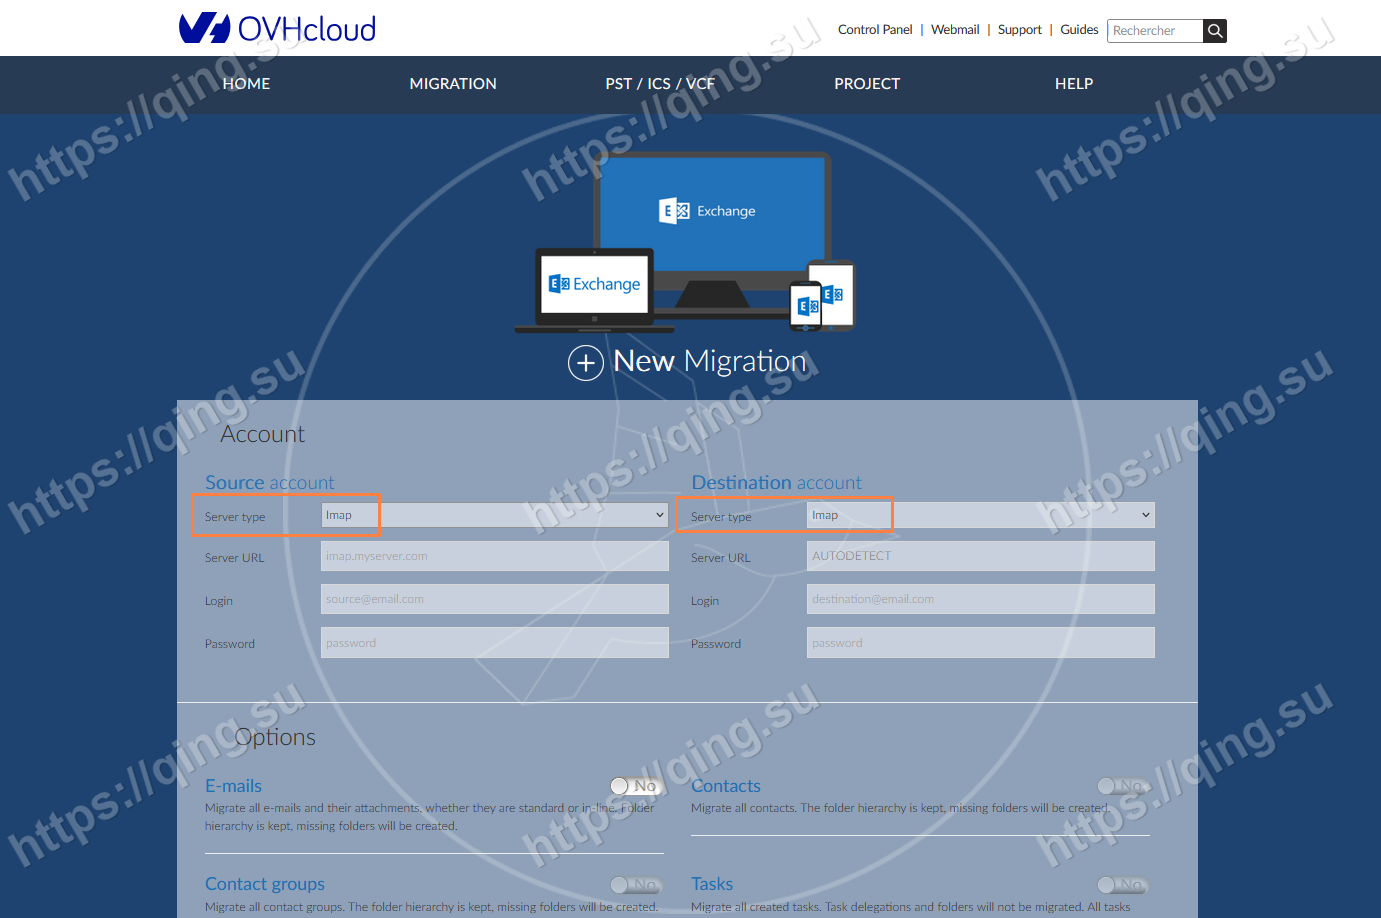Click the Source Login field
The image size is (1381, 918).
tap(495, 599)
